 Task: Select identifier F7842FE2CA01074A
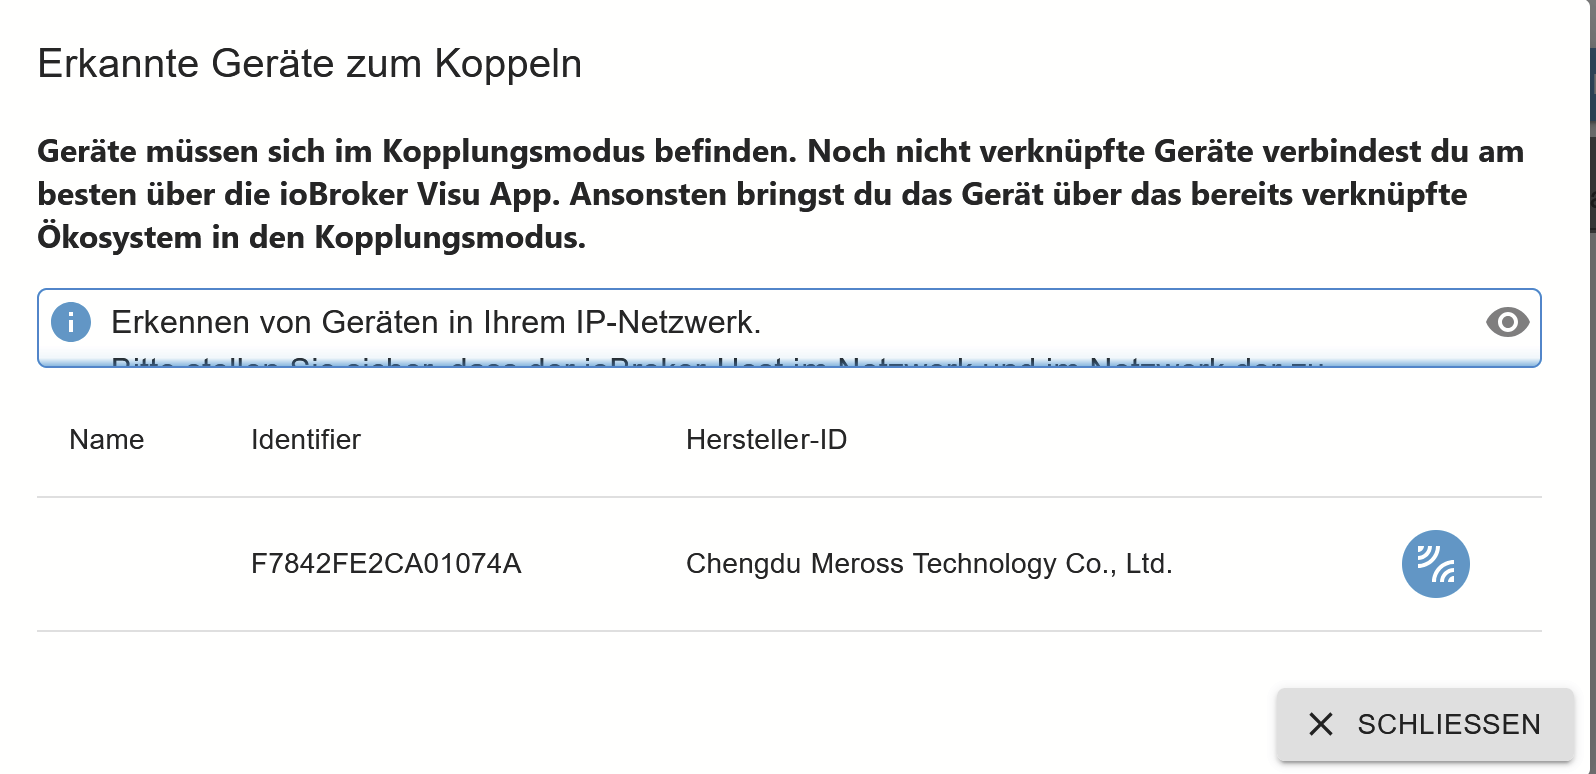386,564
